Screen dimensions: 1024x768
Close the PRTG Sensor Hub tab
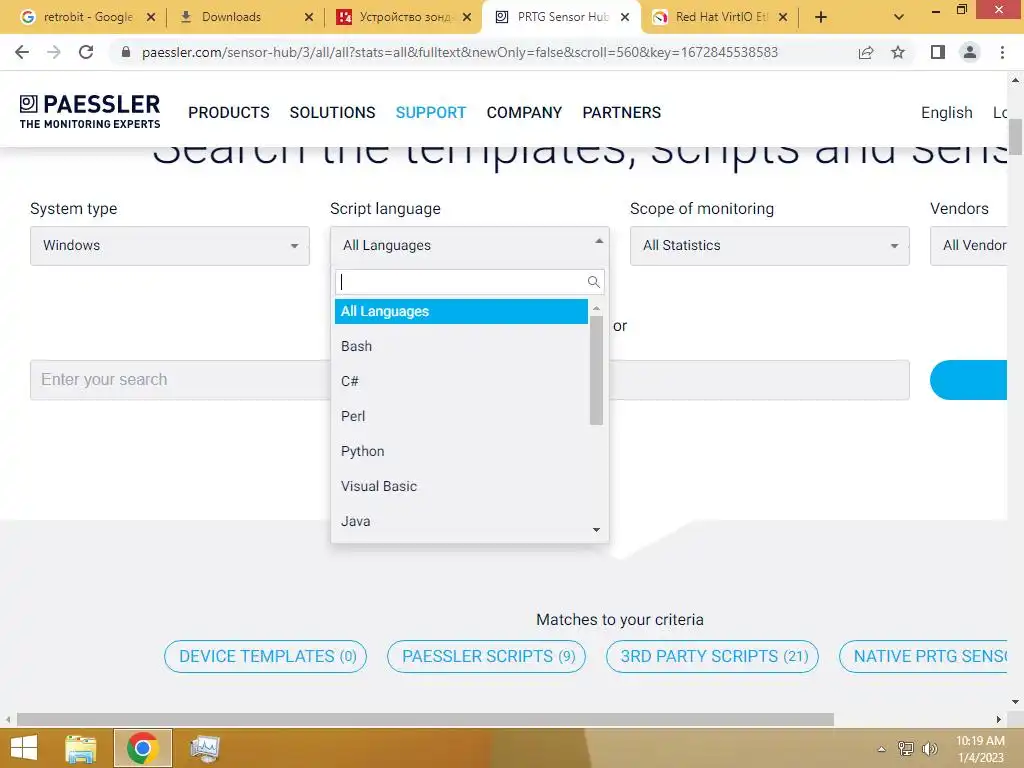625,17
